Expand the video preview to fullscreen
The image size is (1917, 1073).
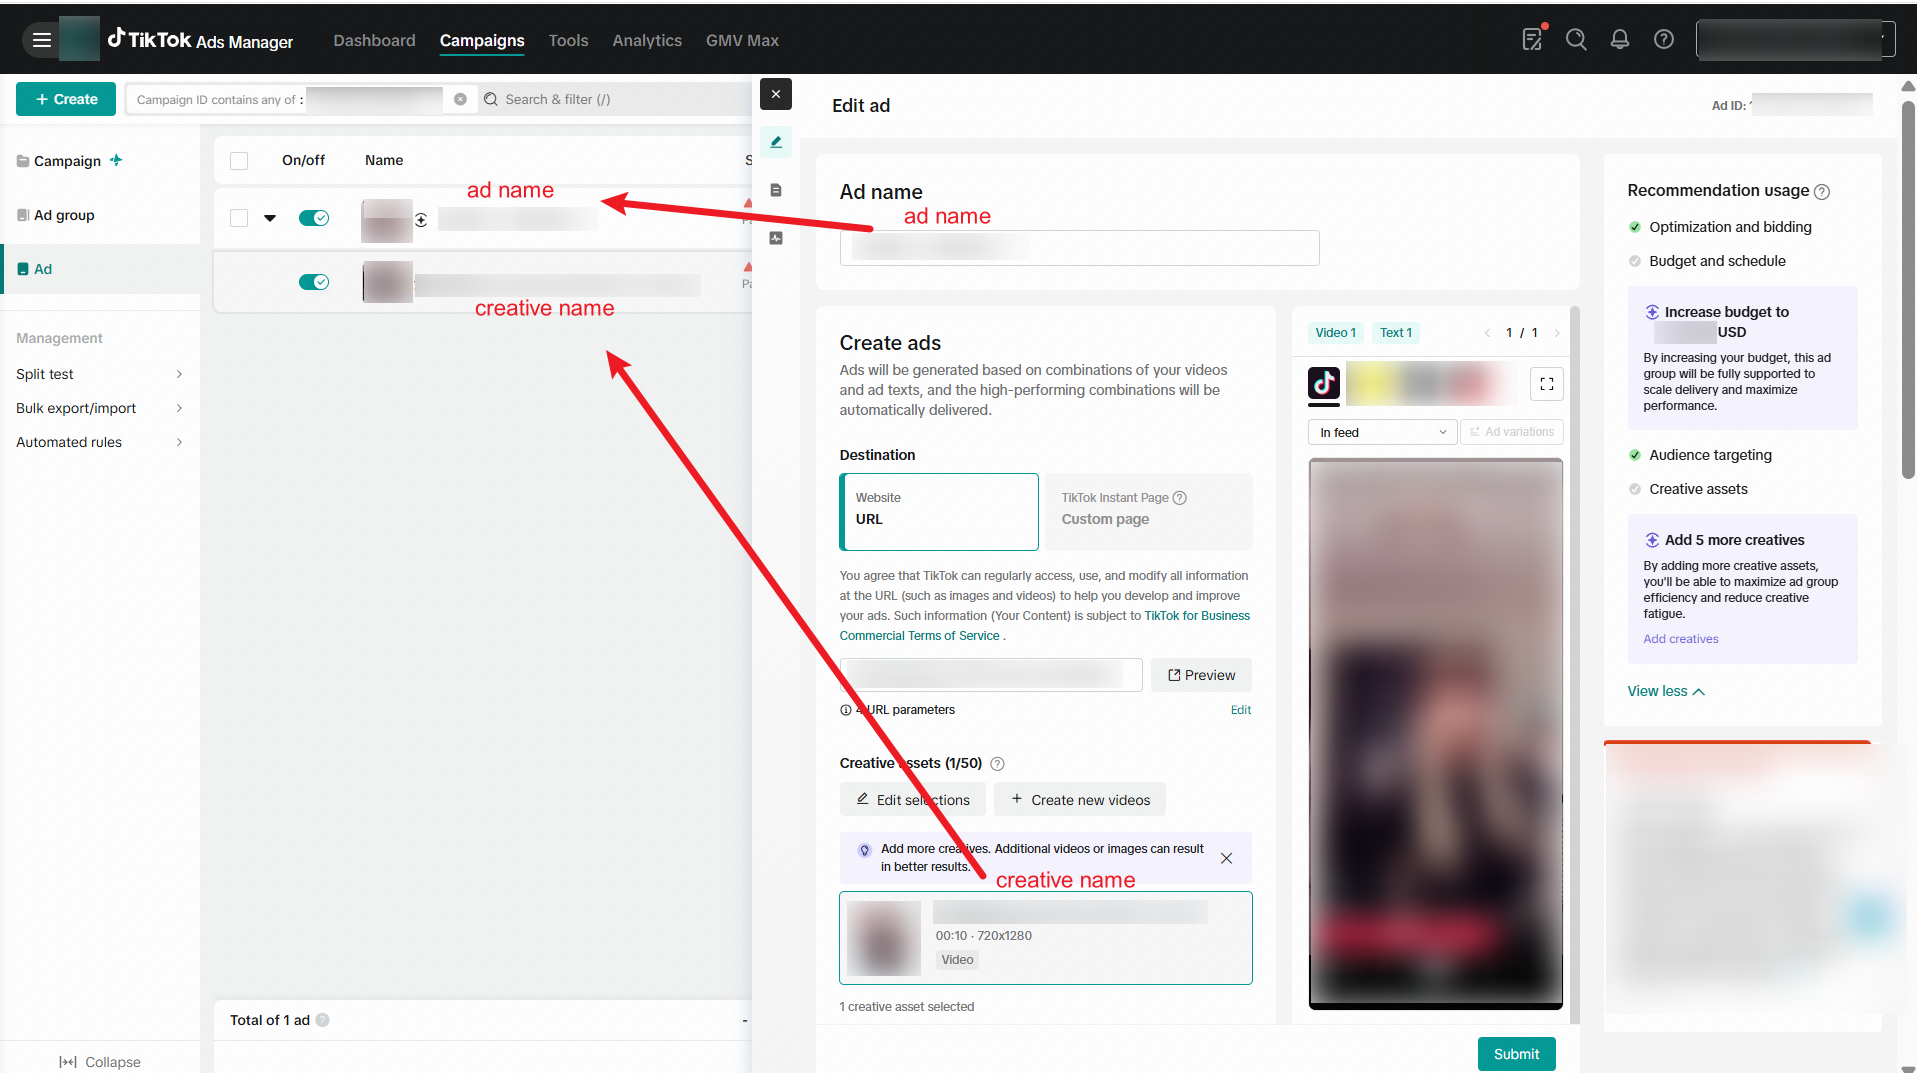(1547, 383)
